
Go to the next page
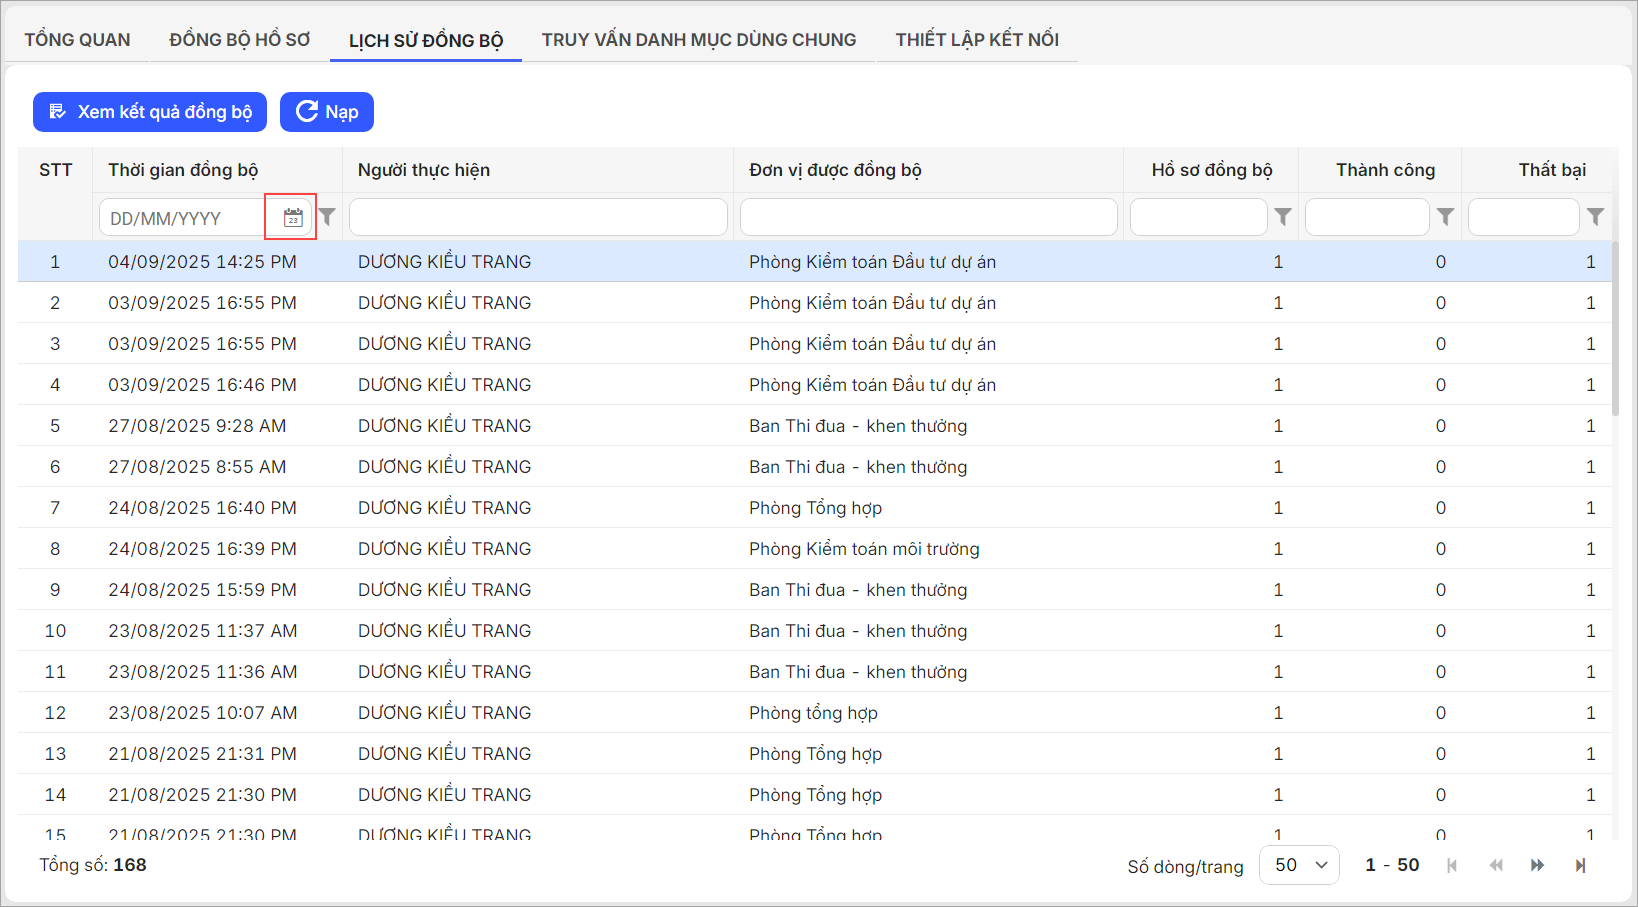[1537, 865]
